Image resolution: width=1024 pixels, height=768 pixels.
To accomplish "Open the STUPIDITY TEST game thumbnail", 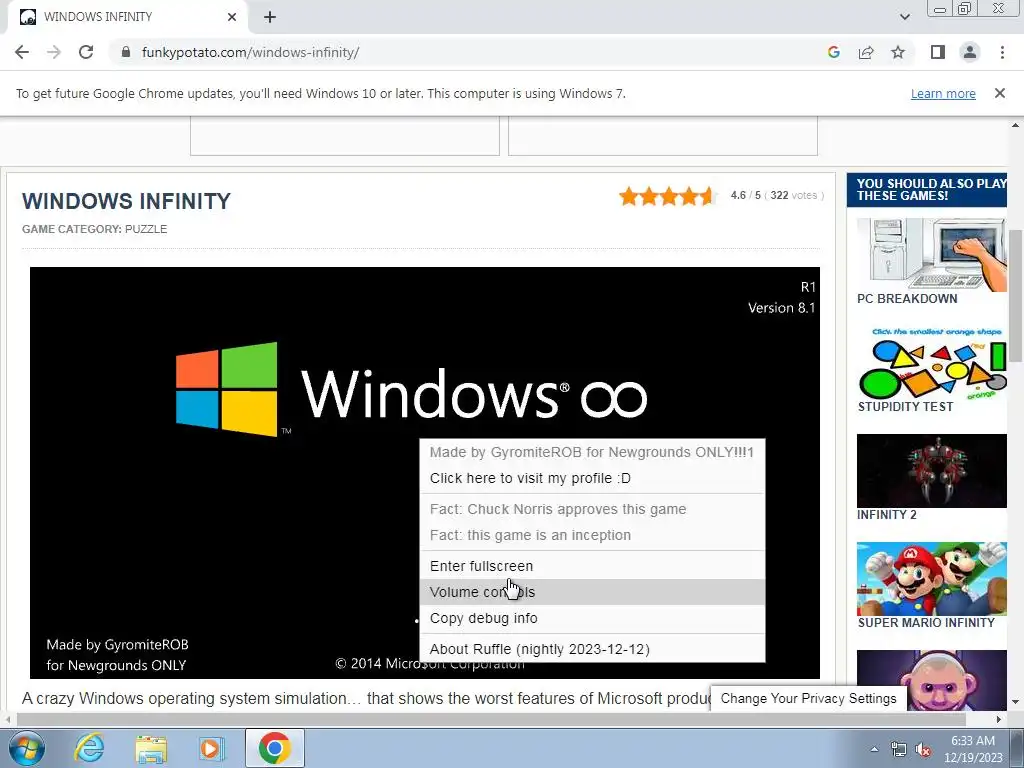I will coord(931,363).
